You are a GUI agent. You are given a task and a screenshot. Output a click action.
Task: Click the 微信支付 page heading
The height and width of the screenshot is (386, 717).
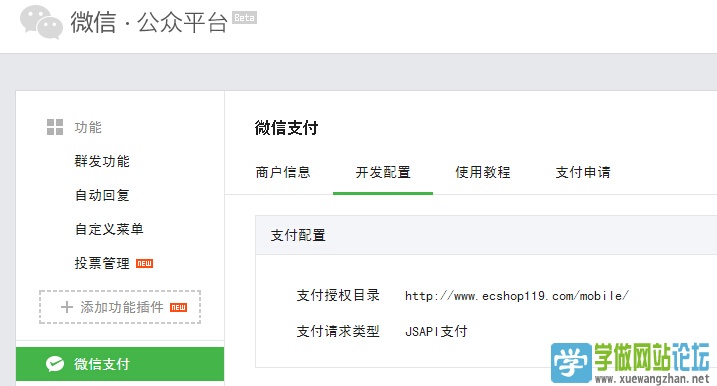(x=286, y=128)
